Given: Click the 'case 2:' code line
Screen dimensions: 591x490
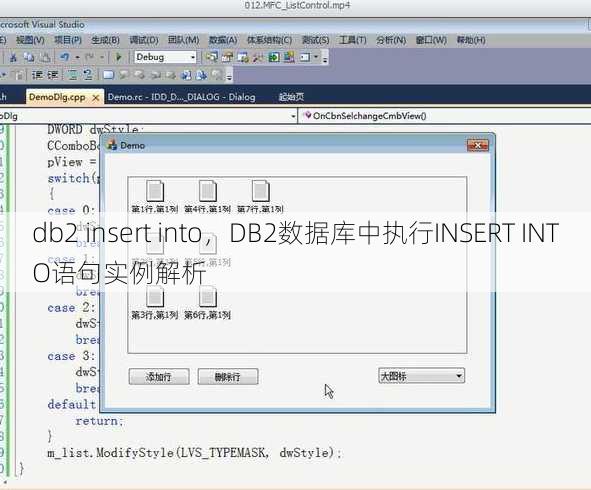Looking at the screenshot, I should [x=71, y=308].
